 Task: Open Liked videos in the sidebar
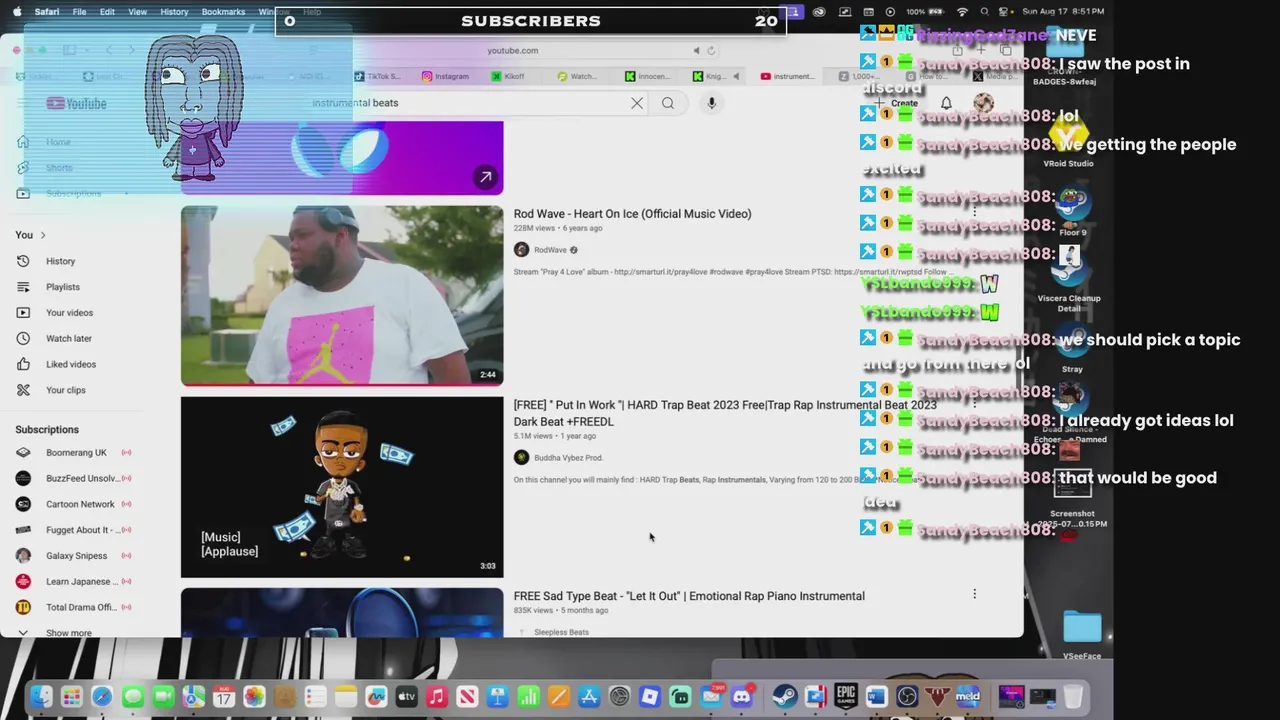click(70, 365)
